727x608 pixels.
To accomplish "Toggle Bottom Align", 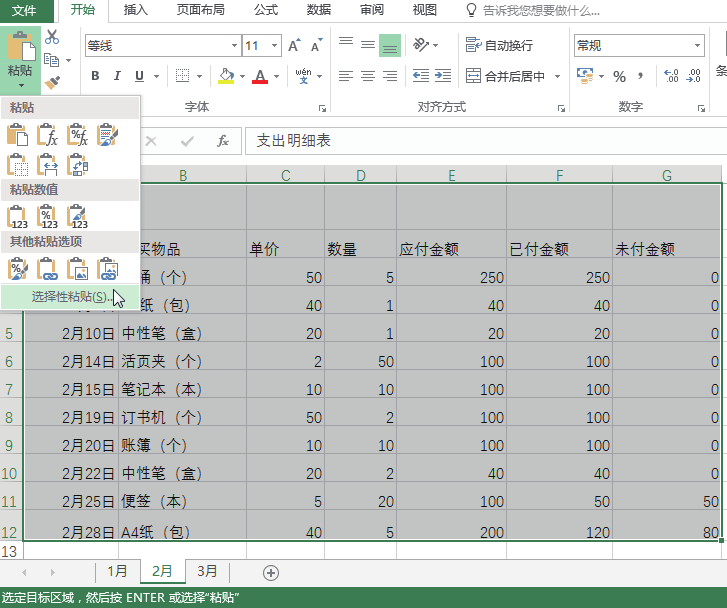I will (390, 45).
